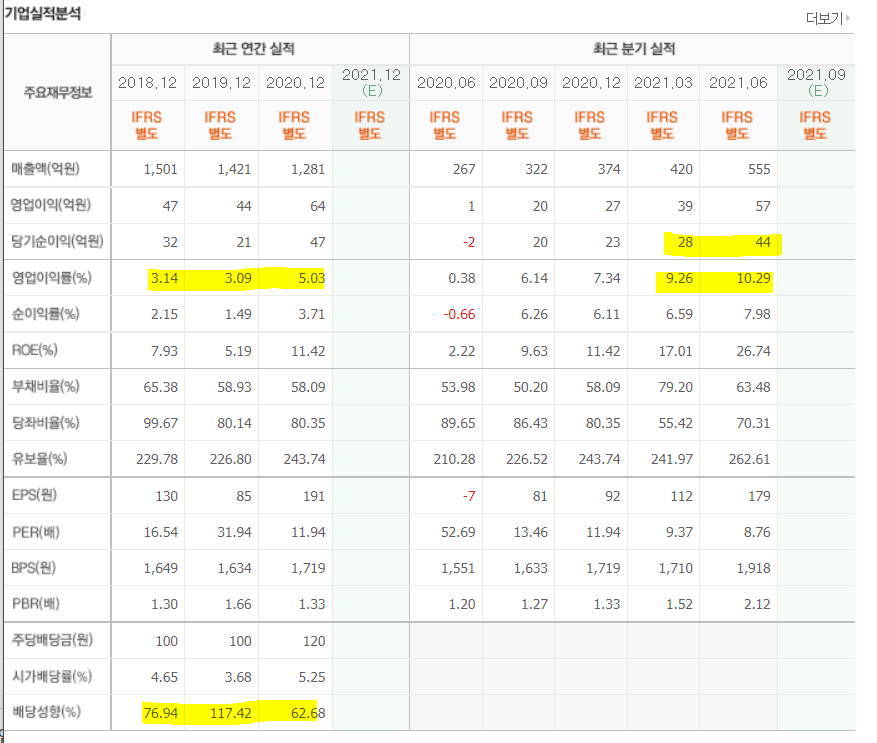The image size is (877, 743).
Task: Select the 최근 연간 실적 header
Action: click(253, 49)
